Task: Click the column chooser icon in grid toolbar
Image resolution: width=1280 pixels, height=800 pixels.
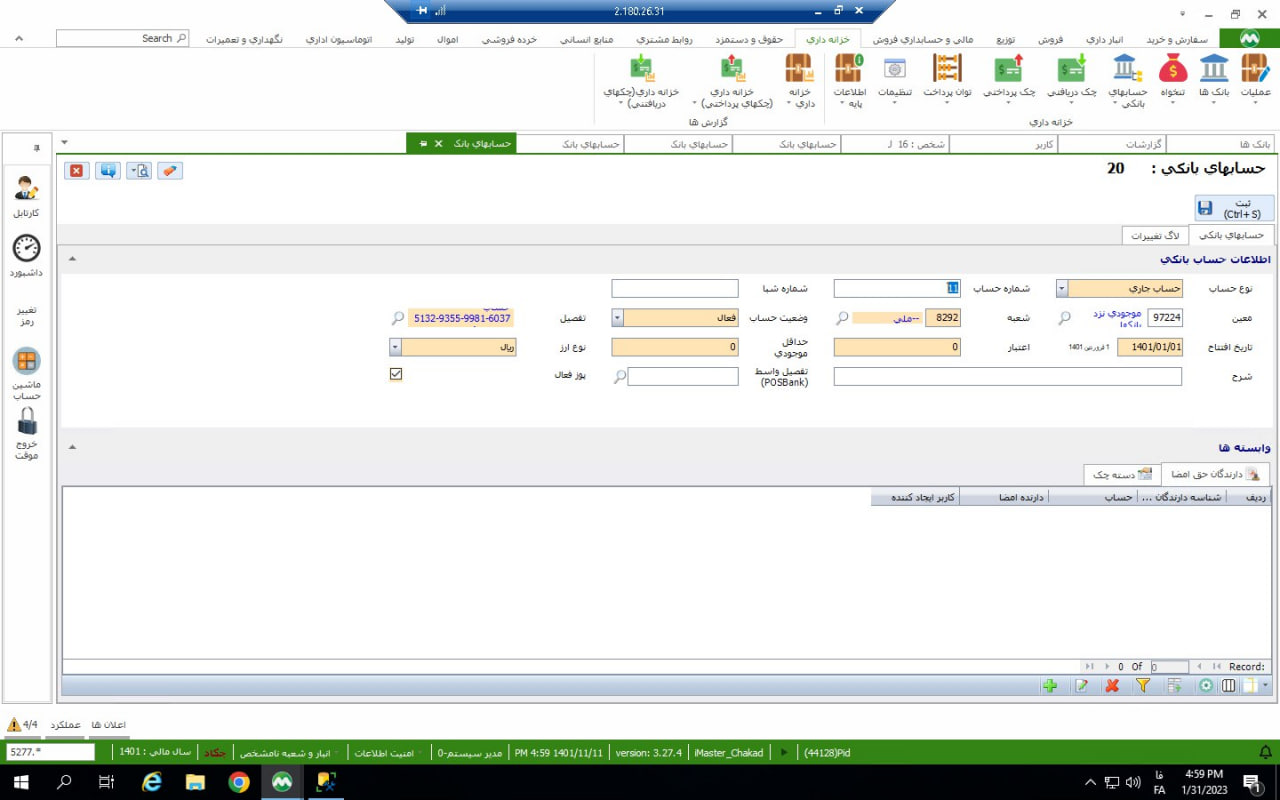Action: [x=1229, y=686]
